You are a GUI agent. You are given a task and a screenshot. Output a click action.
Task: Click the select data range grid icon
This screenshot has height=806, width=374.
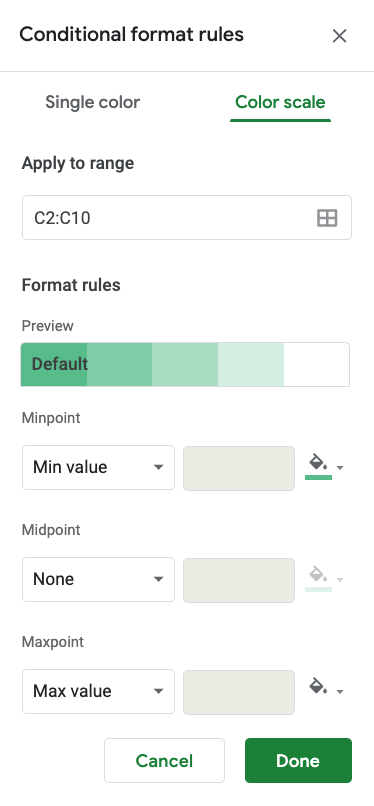(x=327, y=218)
